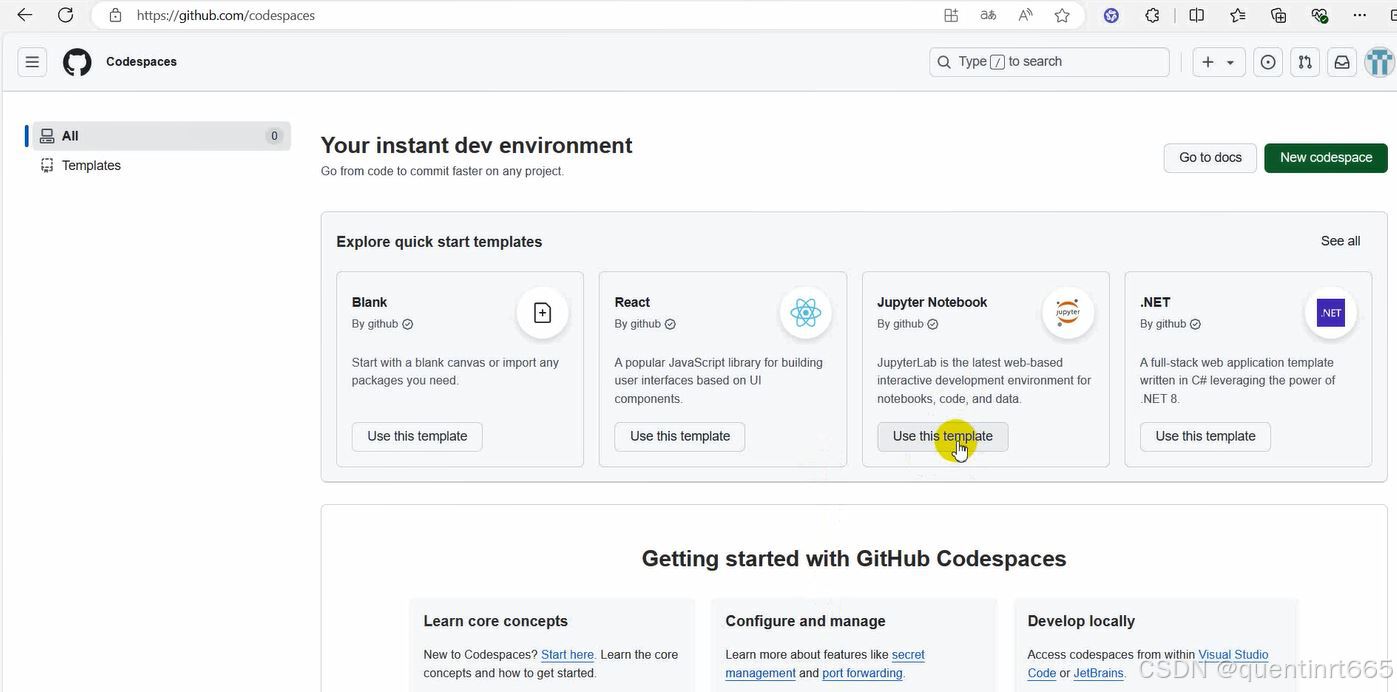Click 'Your instant dev environment' heading

pyautogui.click(x=476, y=145)
